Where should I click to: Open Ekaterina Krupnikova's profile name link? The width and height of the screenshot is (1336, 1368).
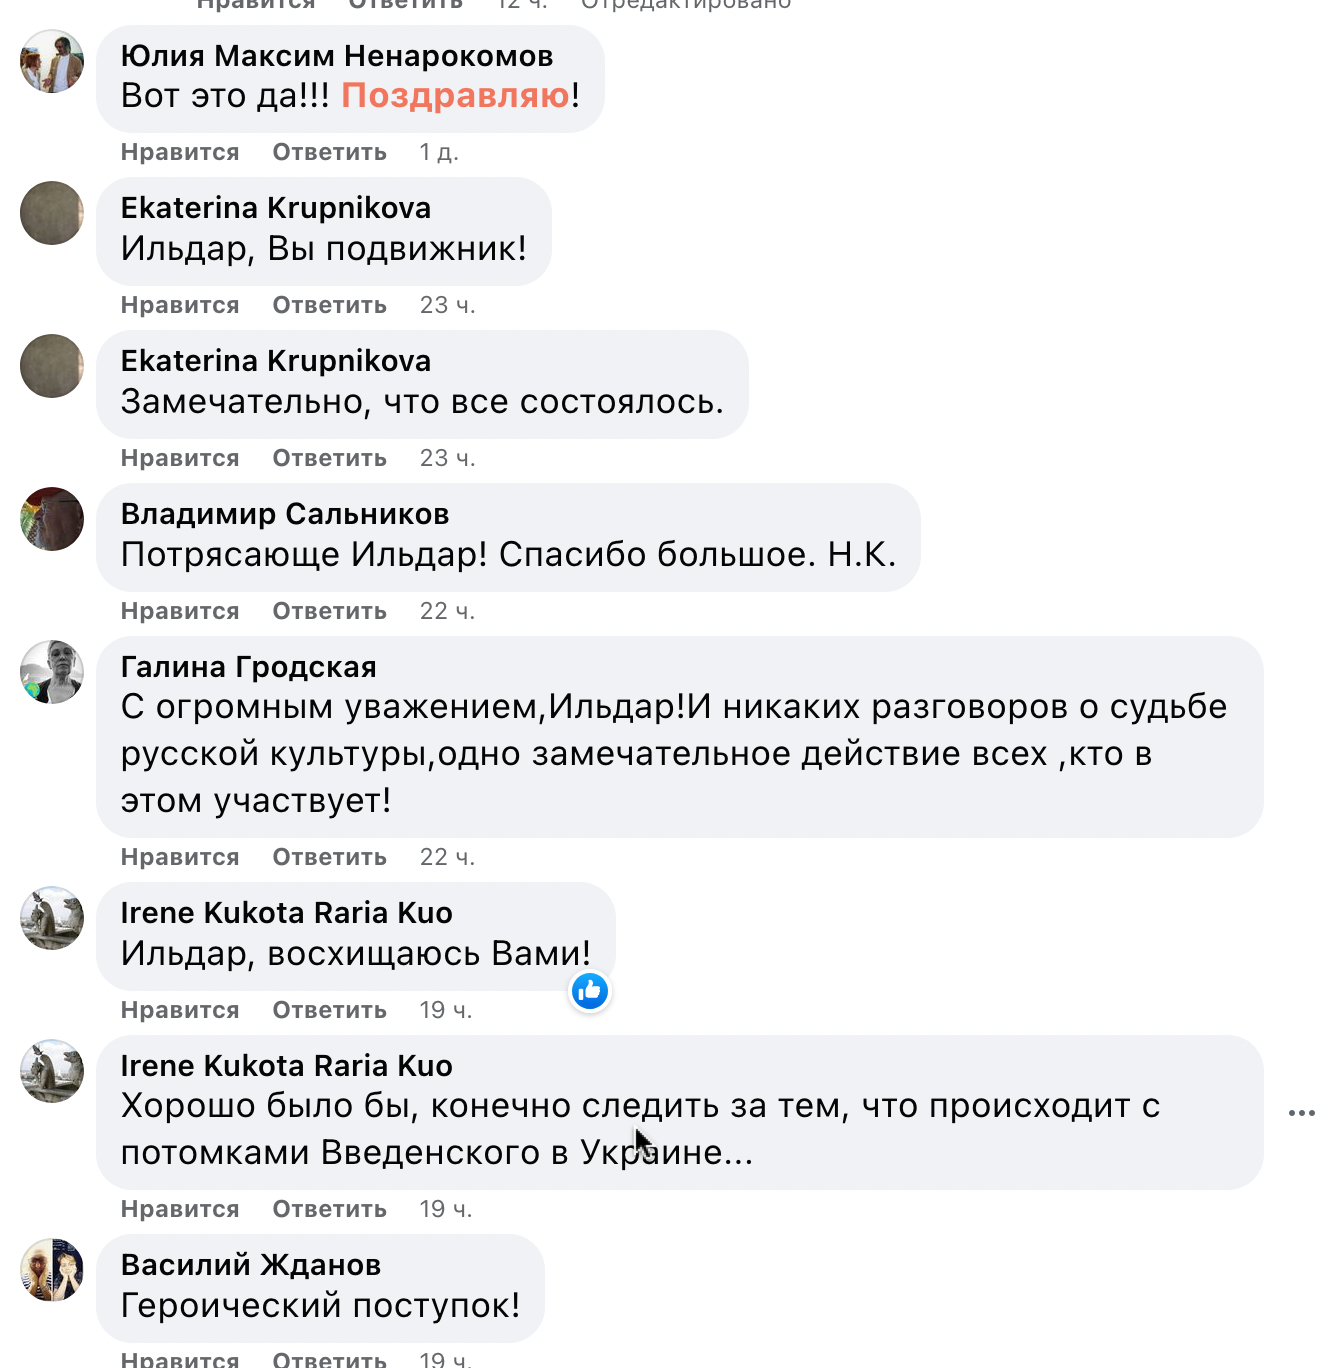pos(276,208)
